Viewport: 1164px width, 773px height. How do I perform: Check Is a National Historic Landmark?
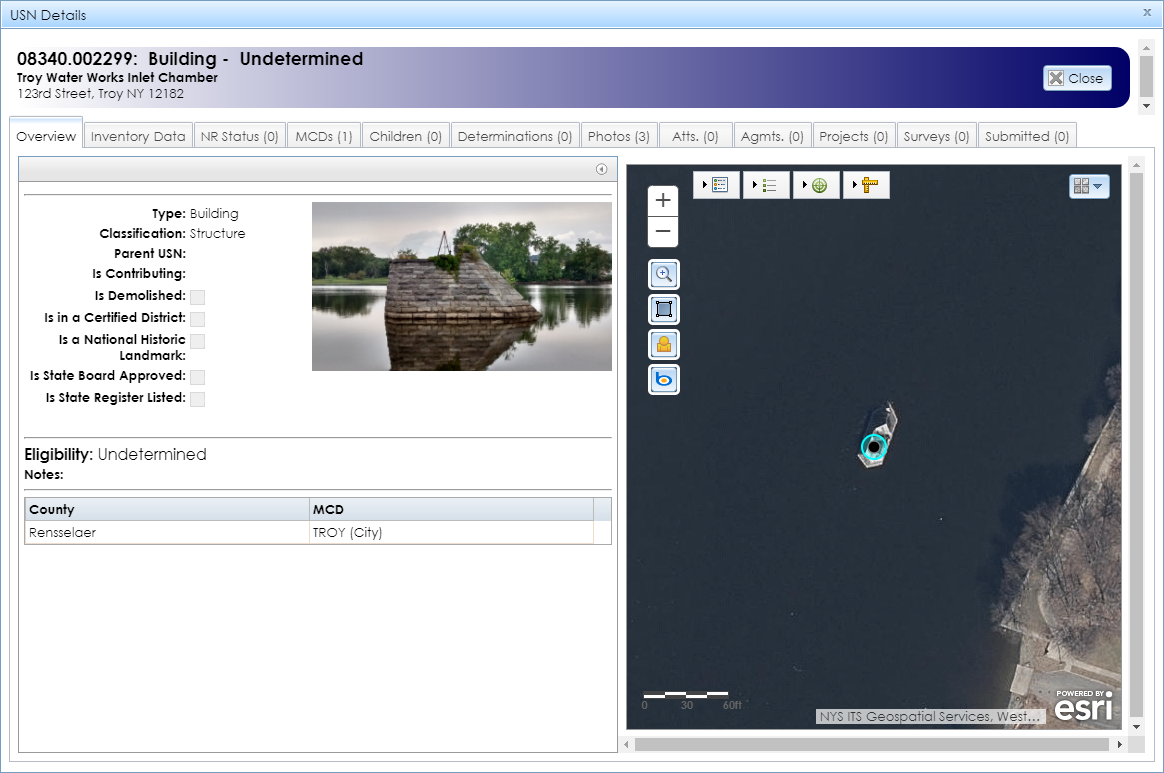pyautogui.click(x=197, y=341)
